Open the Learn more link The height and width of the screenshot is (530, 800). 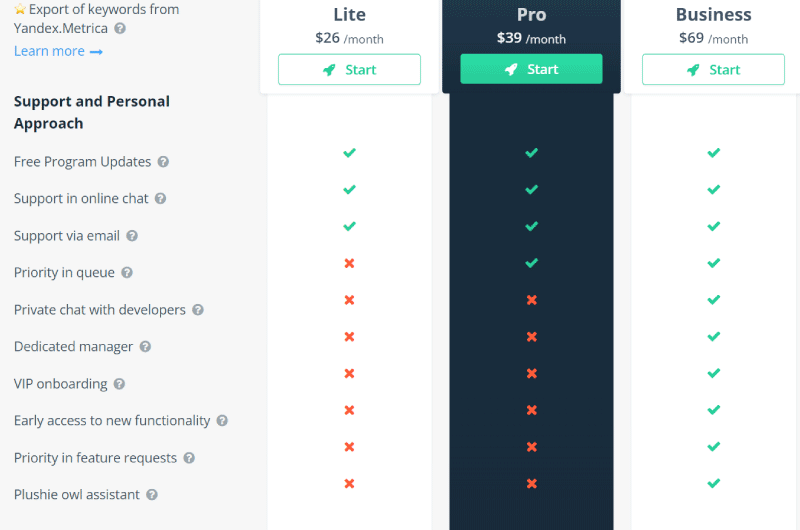[x=58, y=51]
